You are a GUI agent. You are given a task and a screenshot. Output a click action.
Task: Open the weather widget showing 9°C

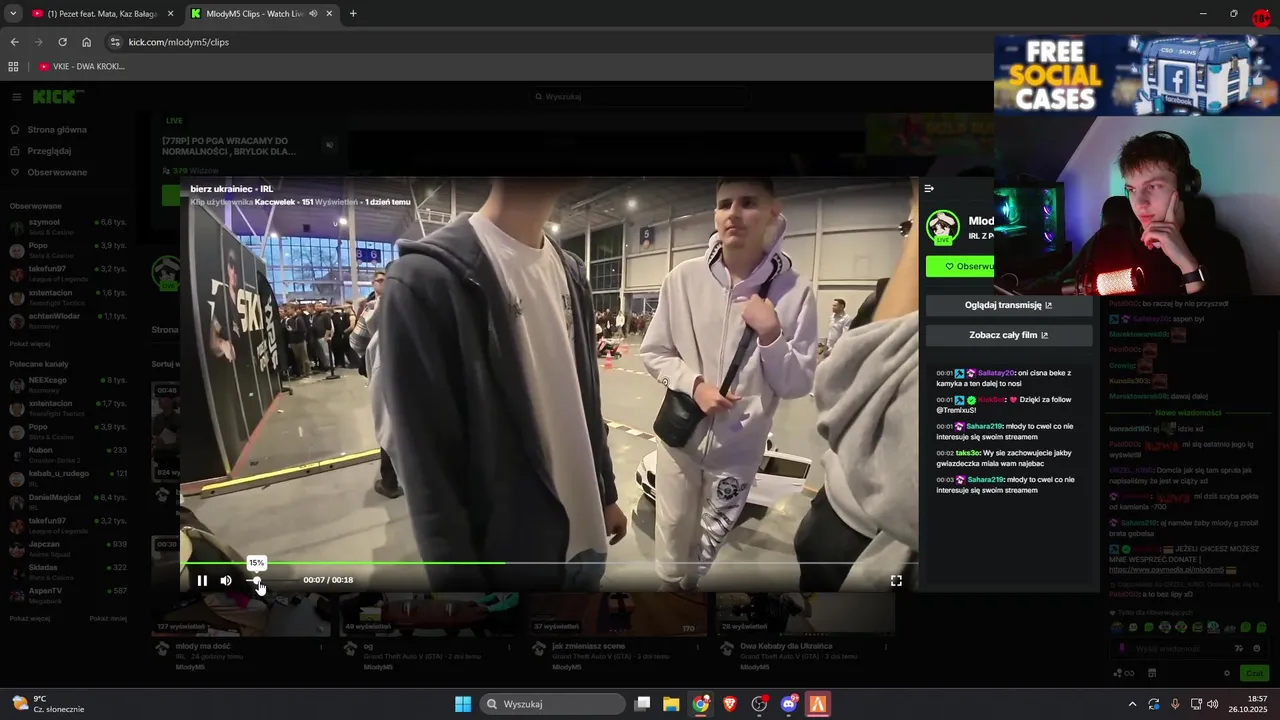(48, 704)
